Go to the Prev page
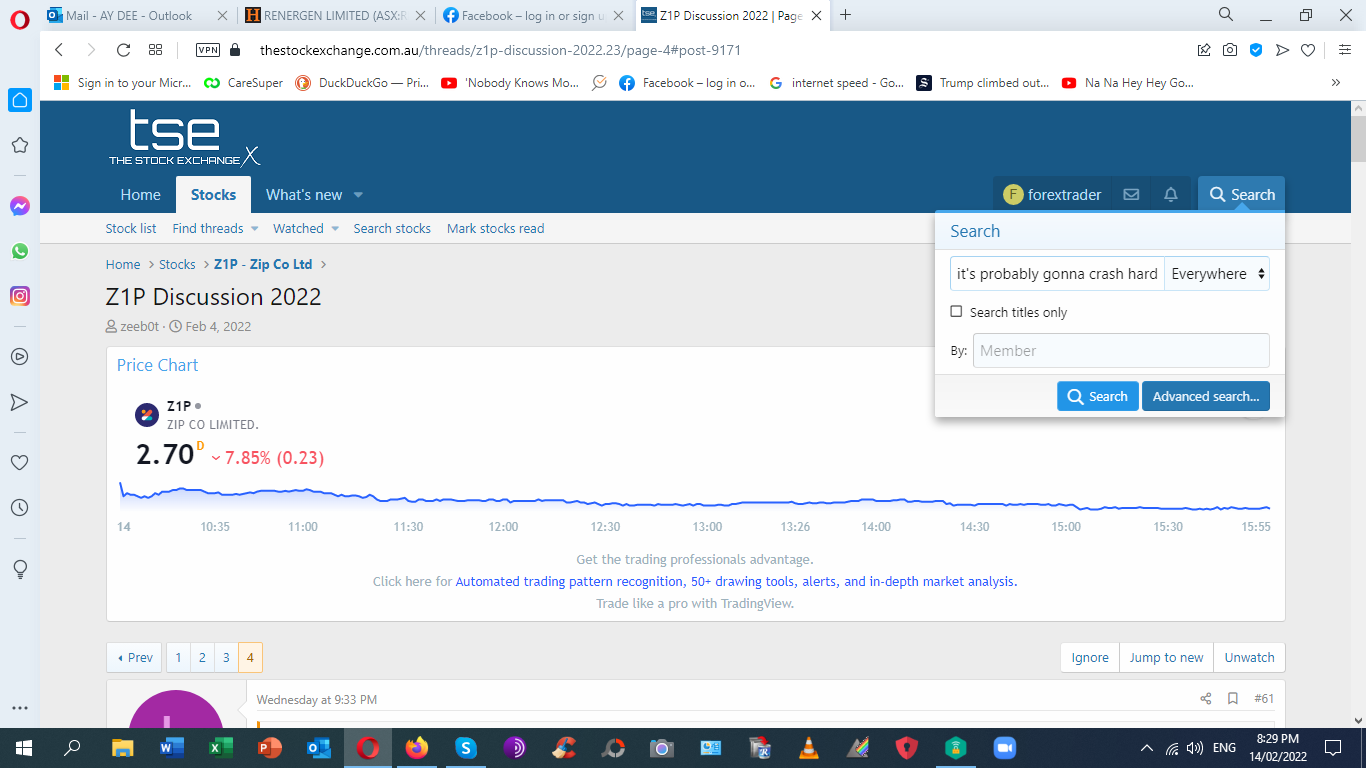 pyautogui.click(x=135, y=657)
